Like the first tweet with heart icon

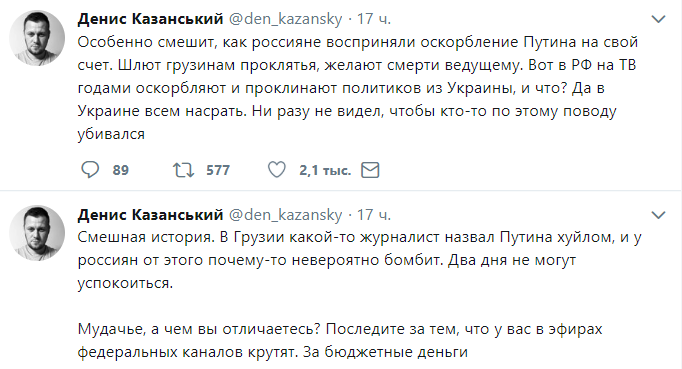click(277, 170)
